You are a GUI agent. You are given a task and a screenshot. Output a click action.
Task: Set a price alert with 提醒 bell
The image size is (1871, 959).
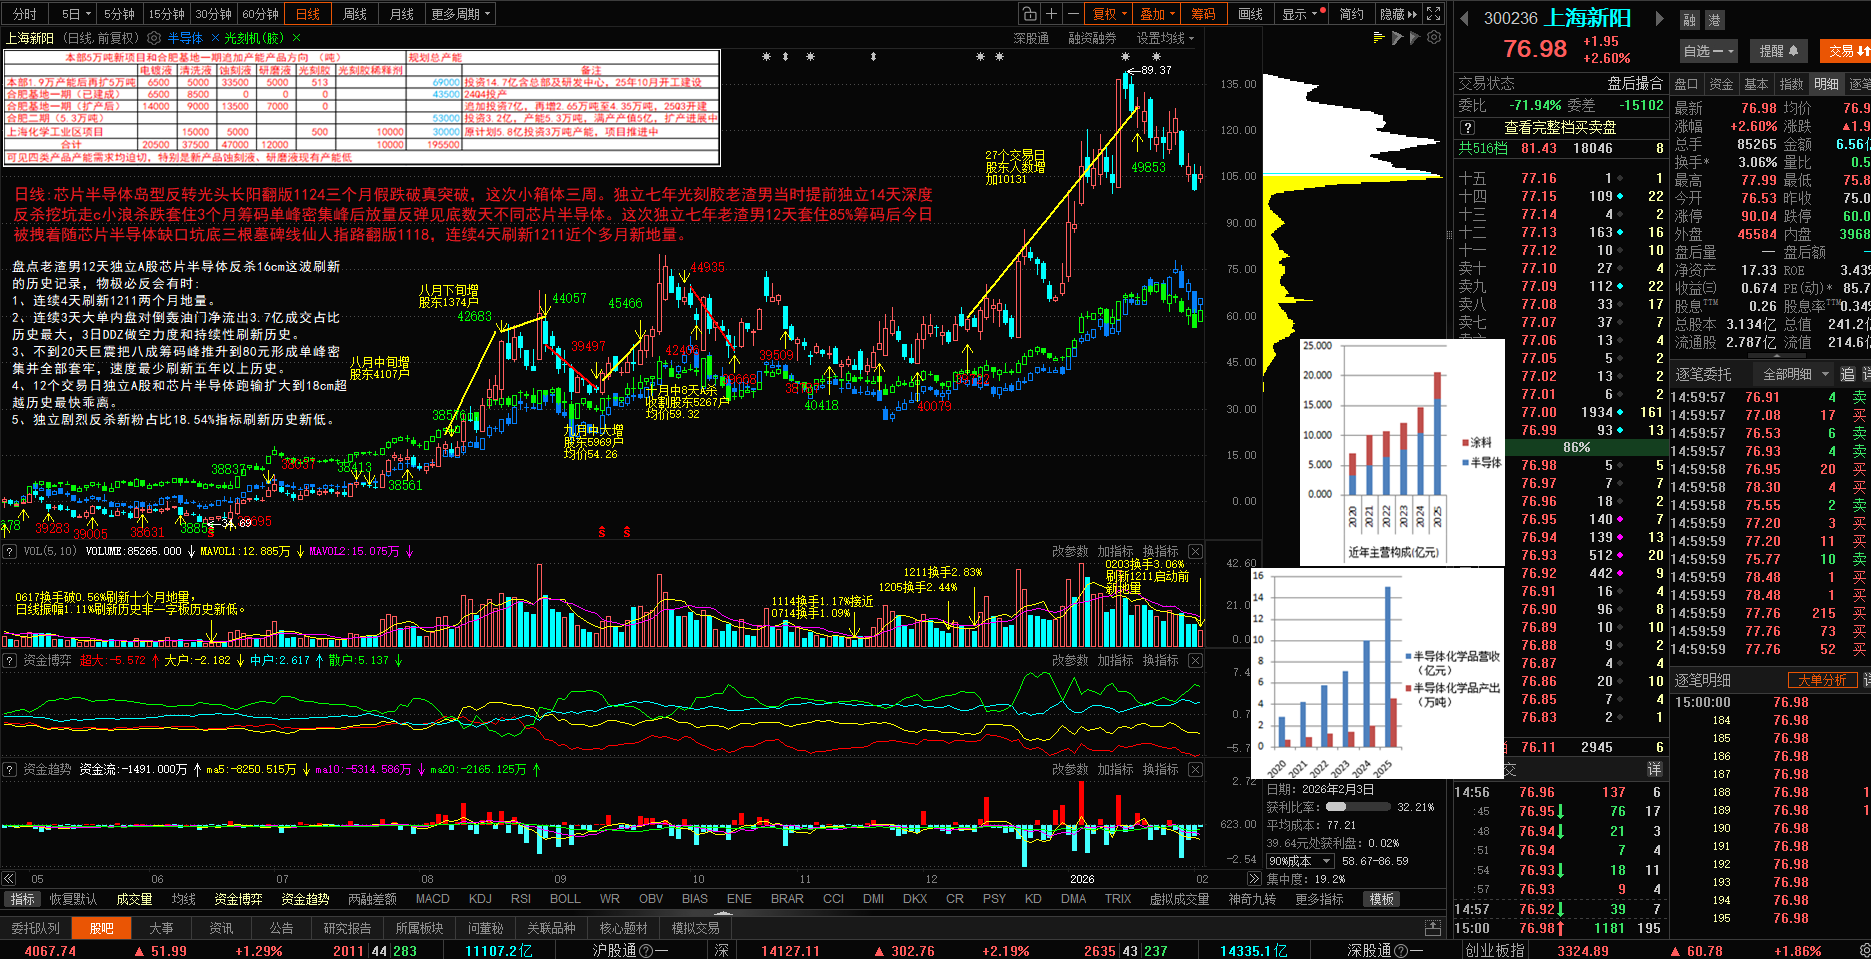coord(1779,51)
